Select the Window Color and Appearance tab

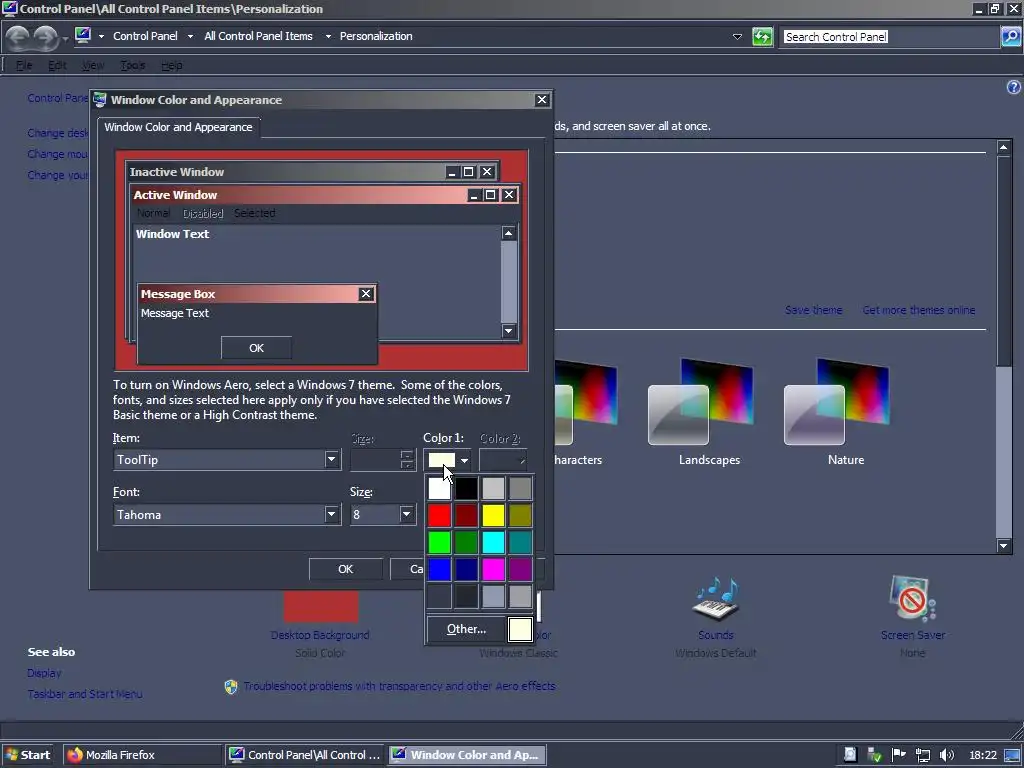178,127
